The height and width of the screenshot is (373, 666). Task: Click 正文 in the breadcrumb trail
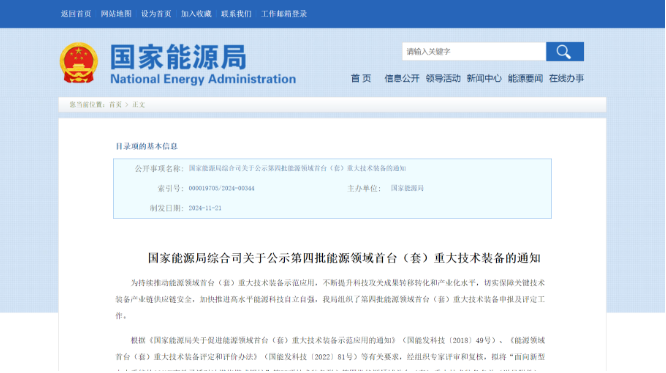click(138, 105)
